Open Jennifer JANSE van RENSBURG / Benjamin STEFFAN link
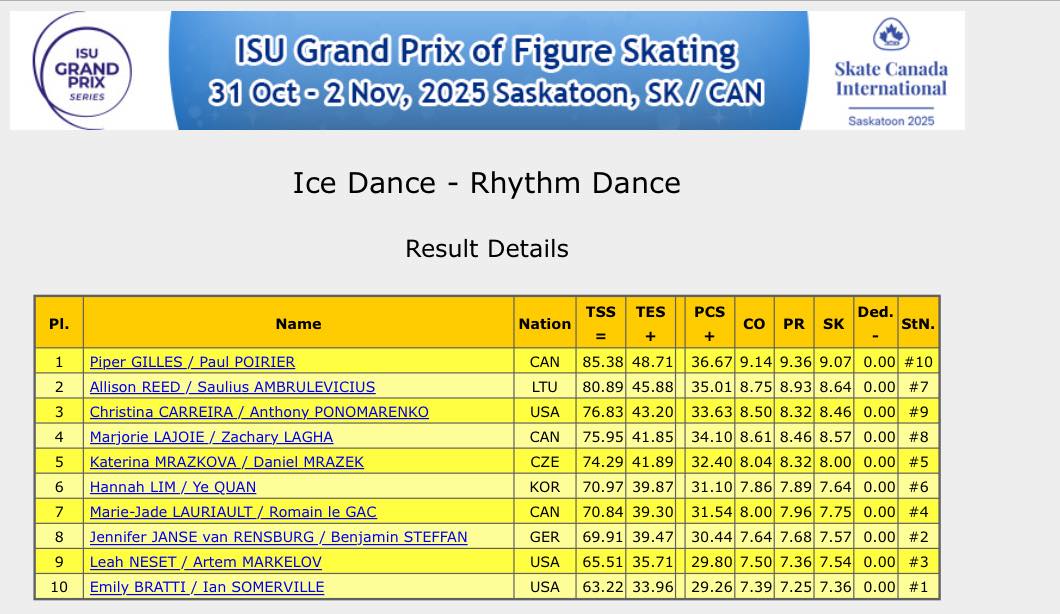Screen dimensions: 1060x614 coord(278,537)
